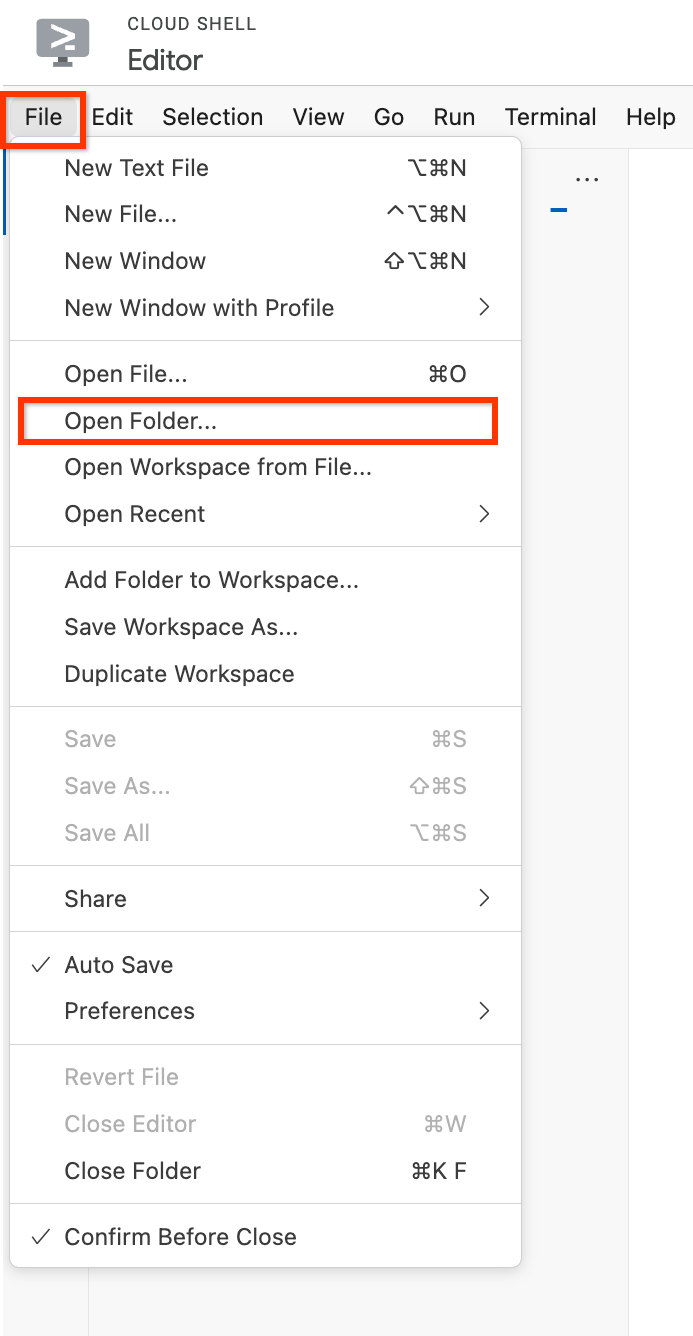The width and height of the screenshot is (693, 1336).
Task: Open the Terminal menu
Action: click(x=550, y=117)
